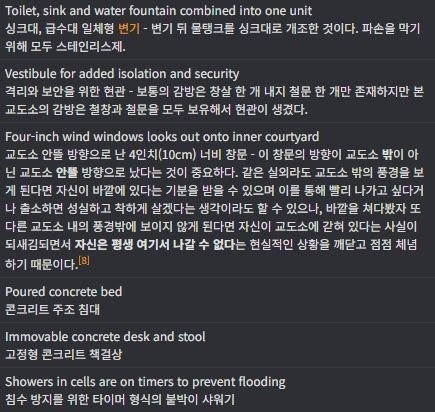
Task: Click the Korean line 고정형 콘크리트 책걸상
Action: (64, 355)
